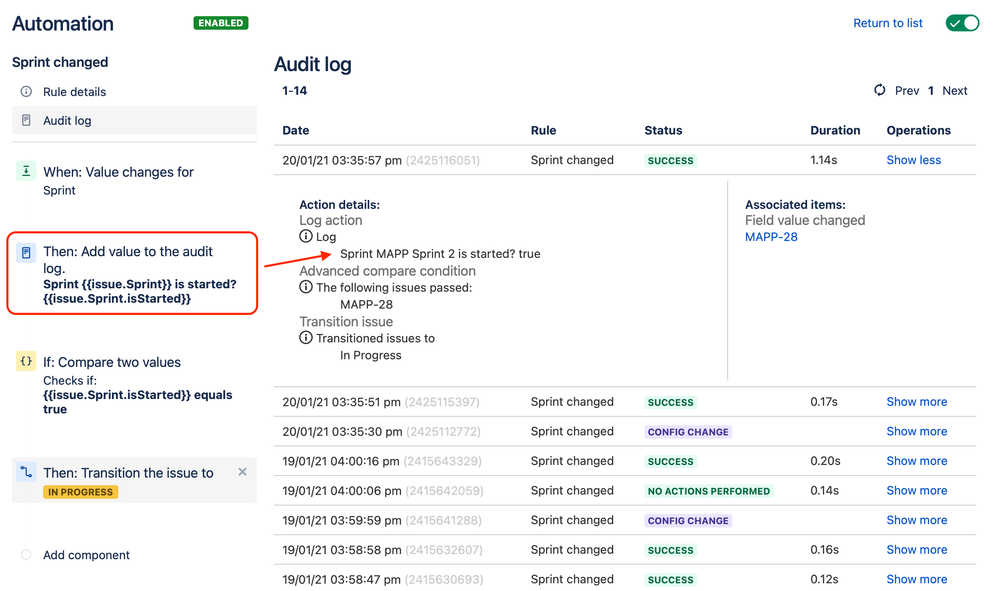Select page 1 in pagination
The image size is (999, 591).
pos(931,90)
